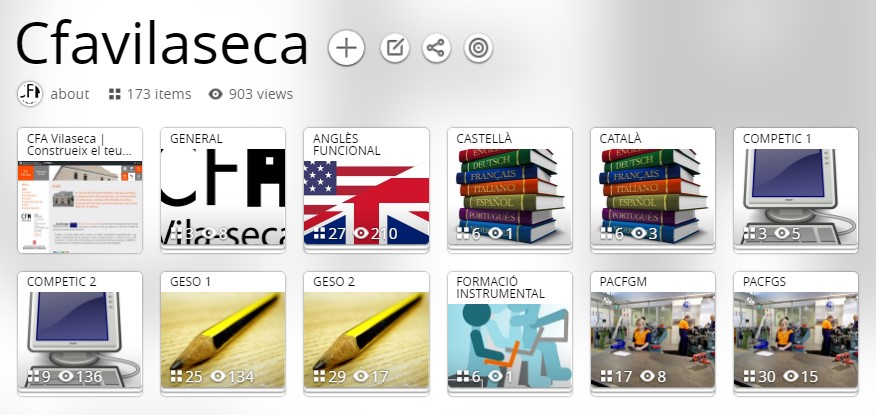Screen dimensions: 876x415
Task: Open the ANGLÈS FUNCIONAL collection
Action: point(366,190)
